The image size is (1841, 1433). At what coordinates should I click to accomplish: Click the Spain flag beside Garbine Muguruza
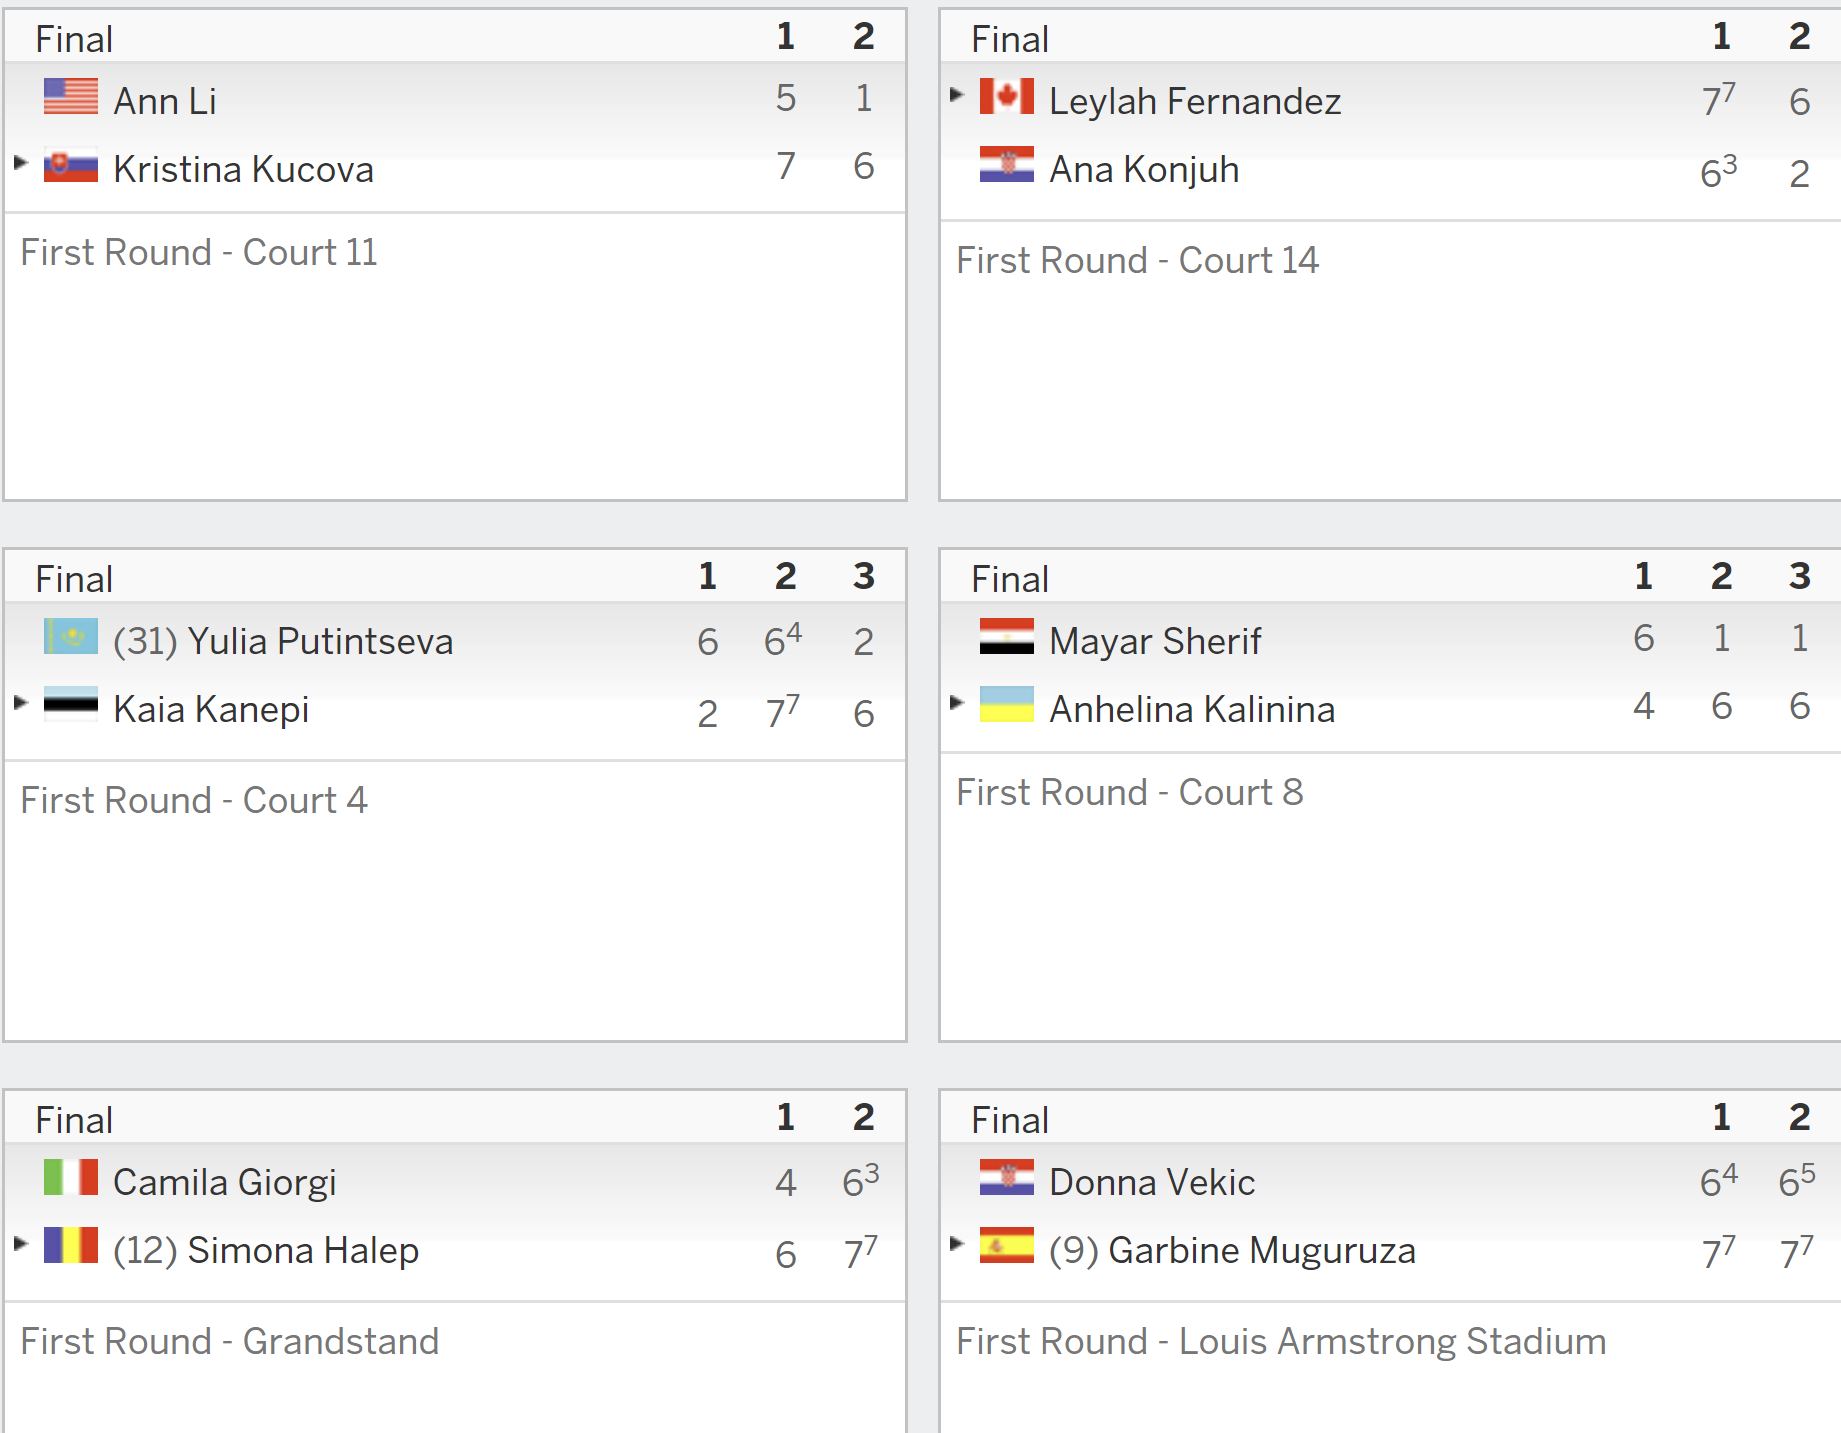tap(1007, 1246)
